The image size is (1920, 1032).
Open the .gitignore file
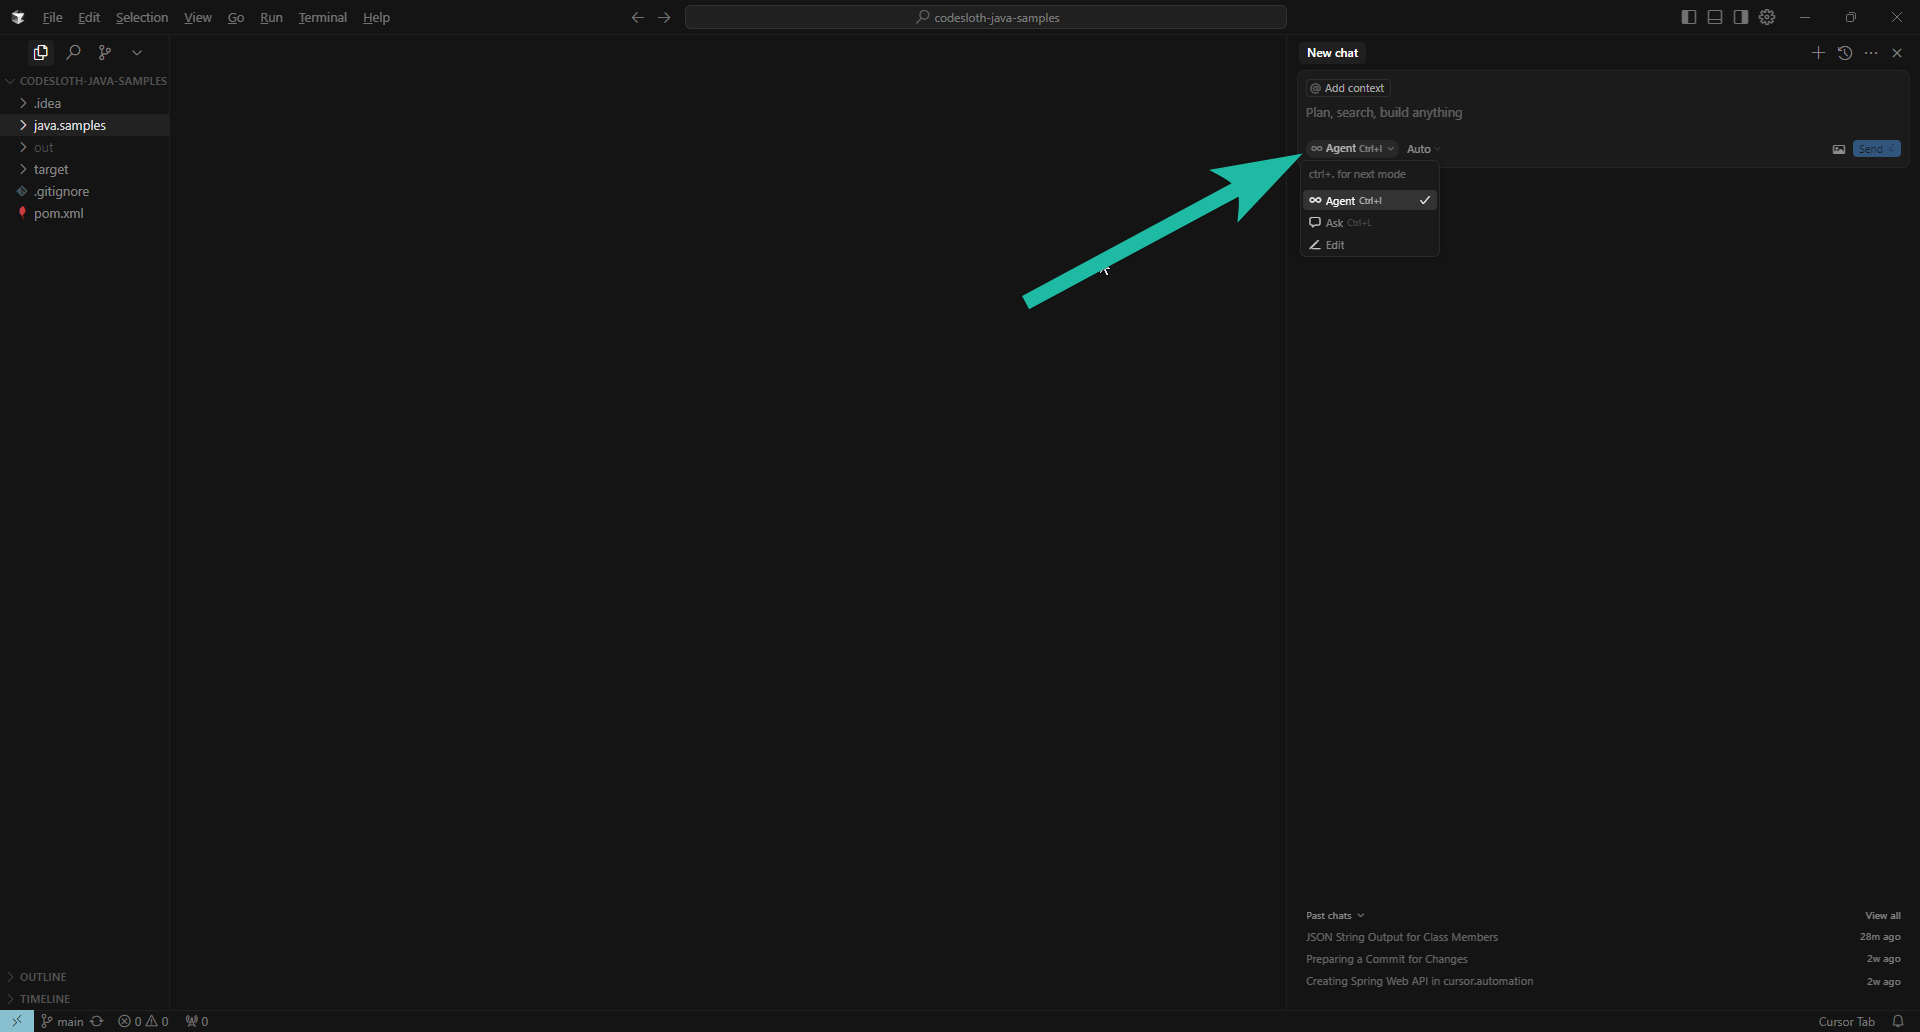coord(85,191)
